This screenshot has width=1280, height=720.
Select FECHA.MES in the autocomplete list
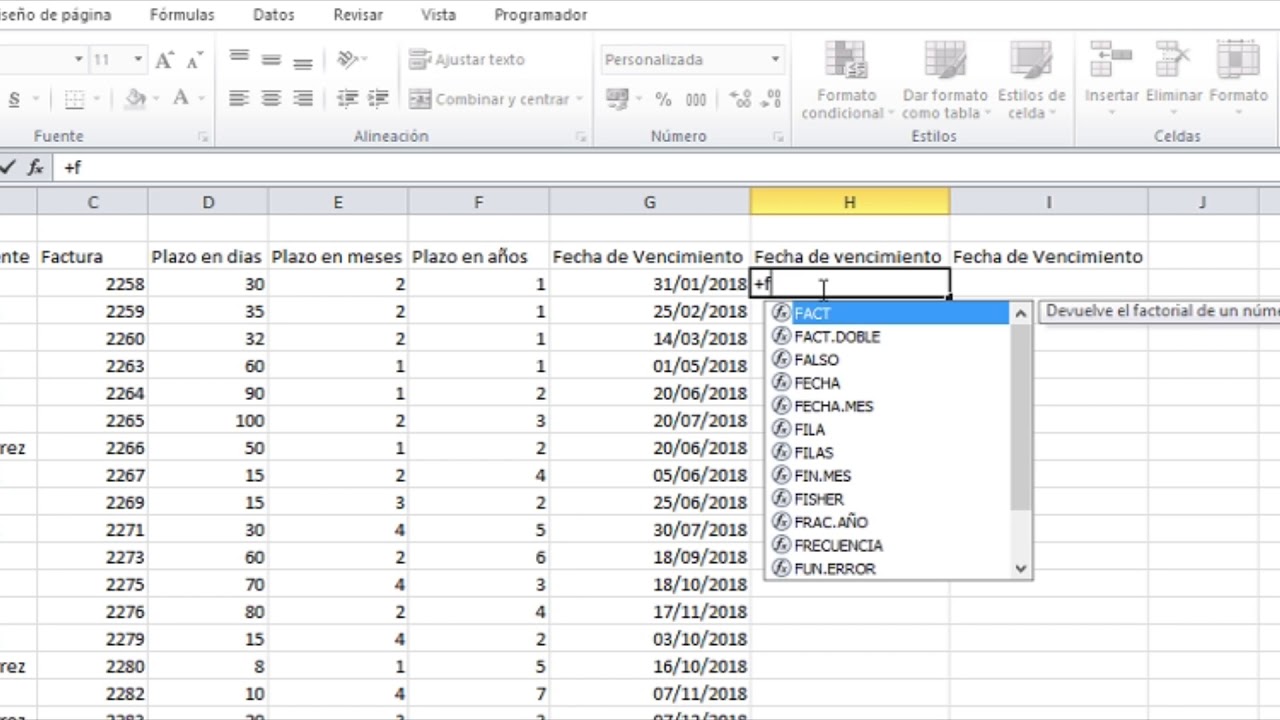889,406
